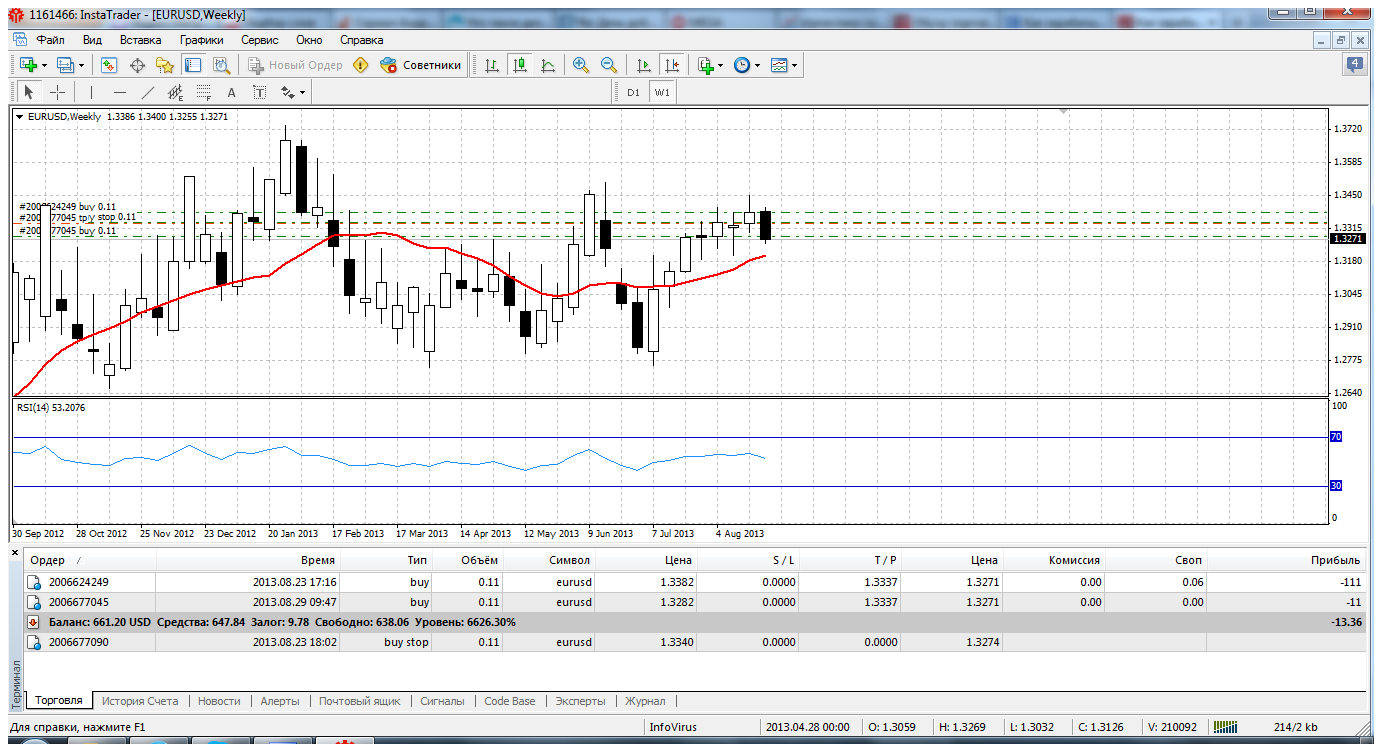1378x744 pixels.
Task: Click the zoom out magnifier icon
Action: (608, 65)
